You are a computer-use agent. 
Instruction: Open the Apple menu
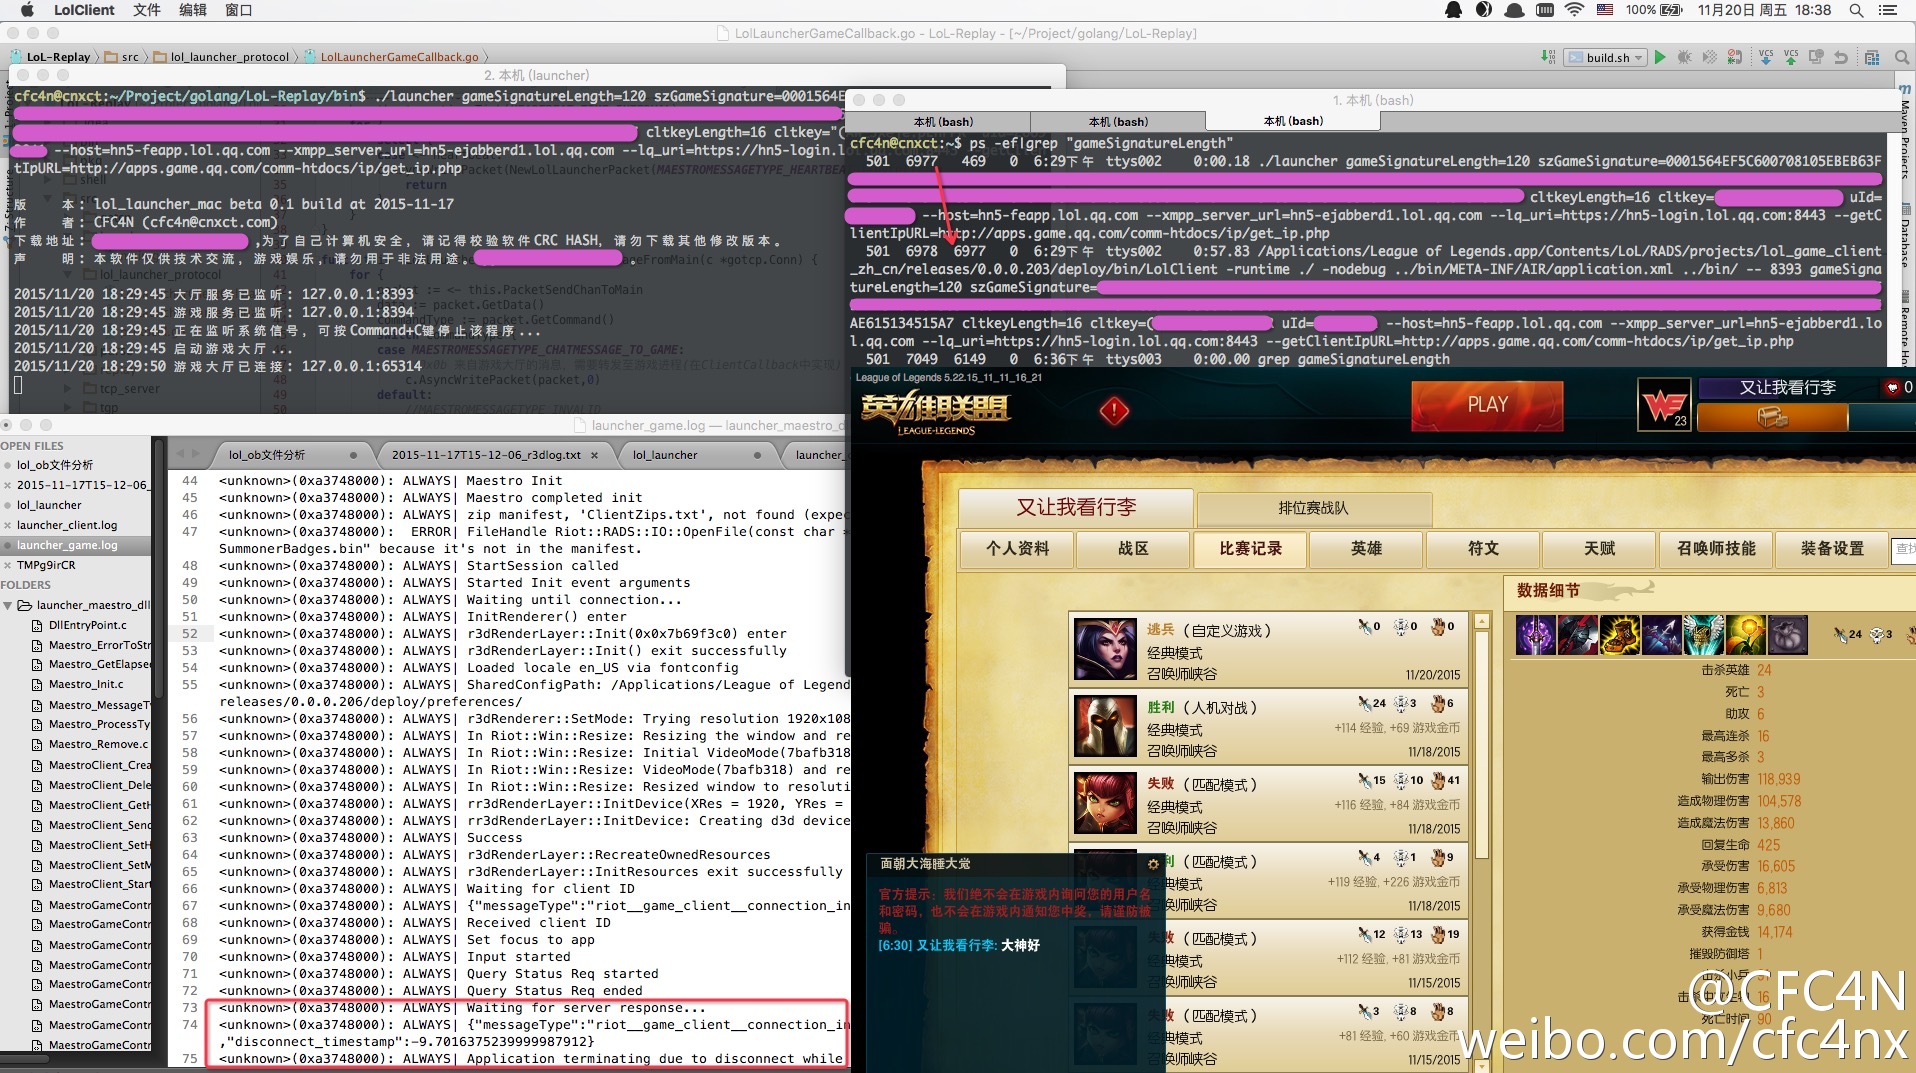[27, 10]
